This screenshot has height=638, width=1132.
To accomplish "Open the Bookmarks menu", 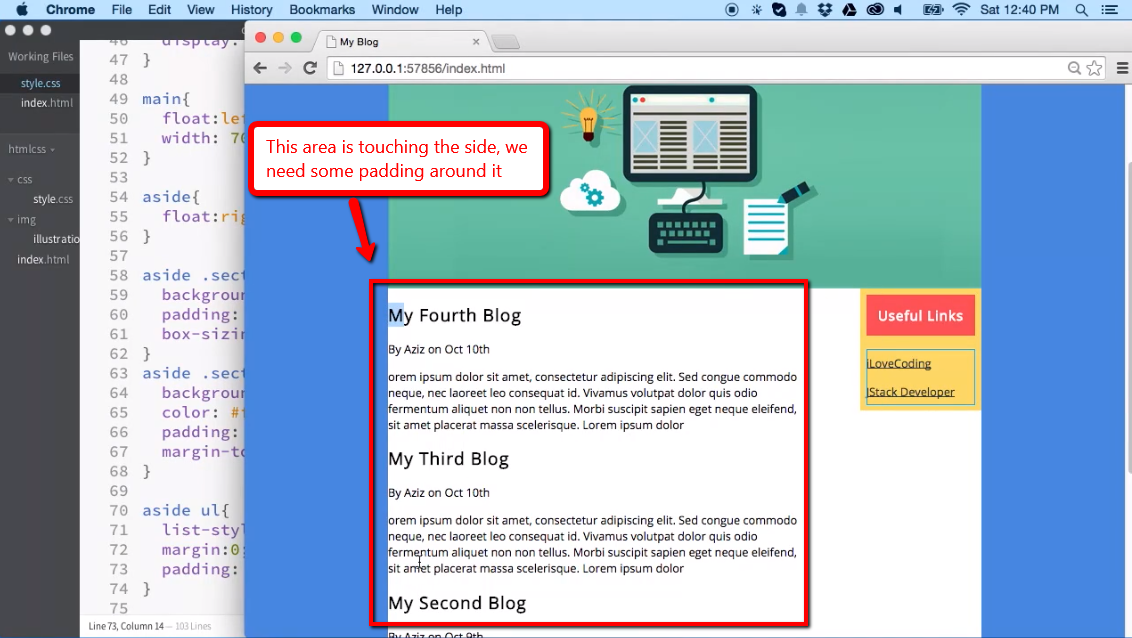I will 322,10.
